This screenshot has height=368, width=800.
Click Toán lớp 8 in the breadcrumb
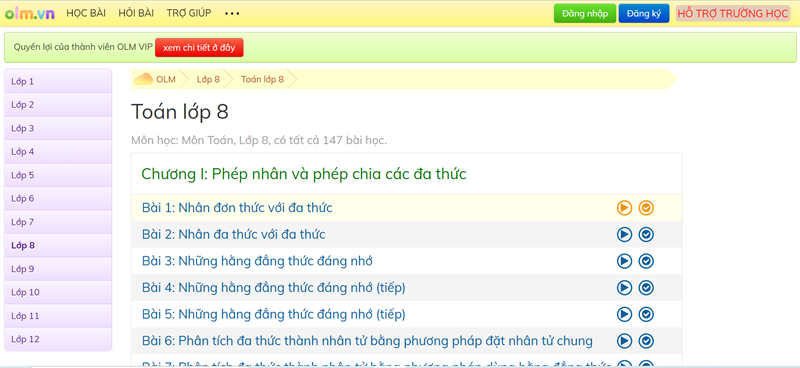pos(262,80)
